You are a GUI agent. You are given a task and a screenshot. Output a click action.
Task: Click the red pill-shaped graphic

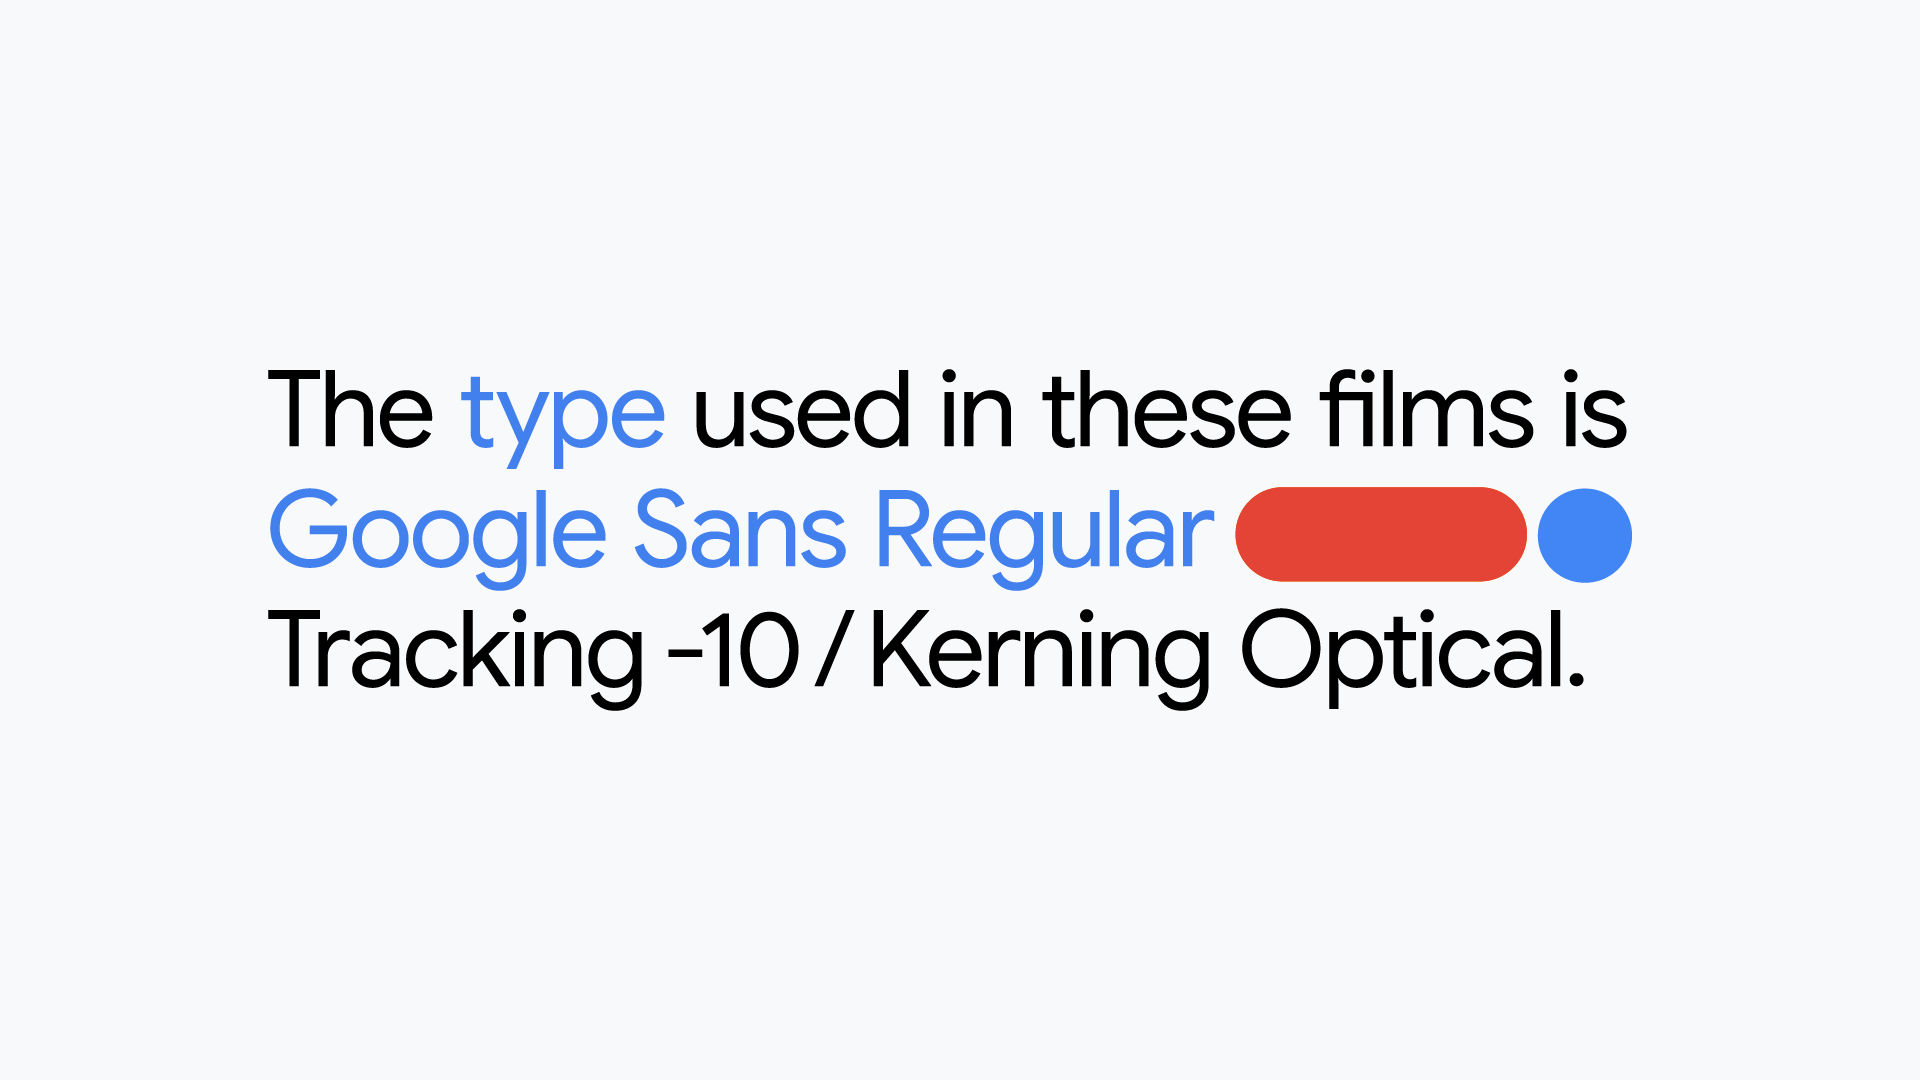pyautogui.click(x=1380, y=534)
